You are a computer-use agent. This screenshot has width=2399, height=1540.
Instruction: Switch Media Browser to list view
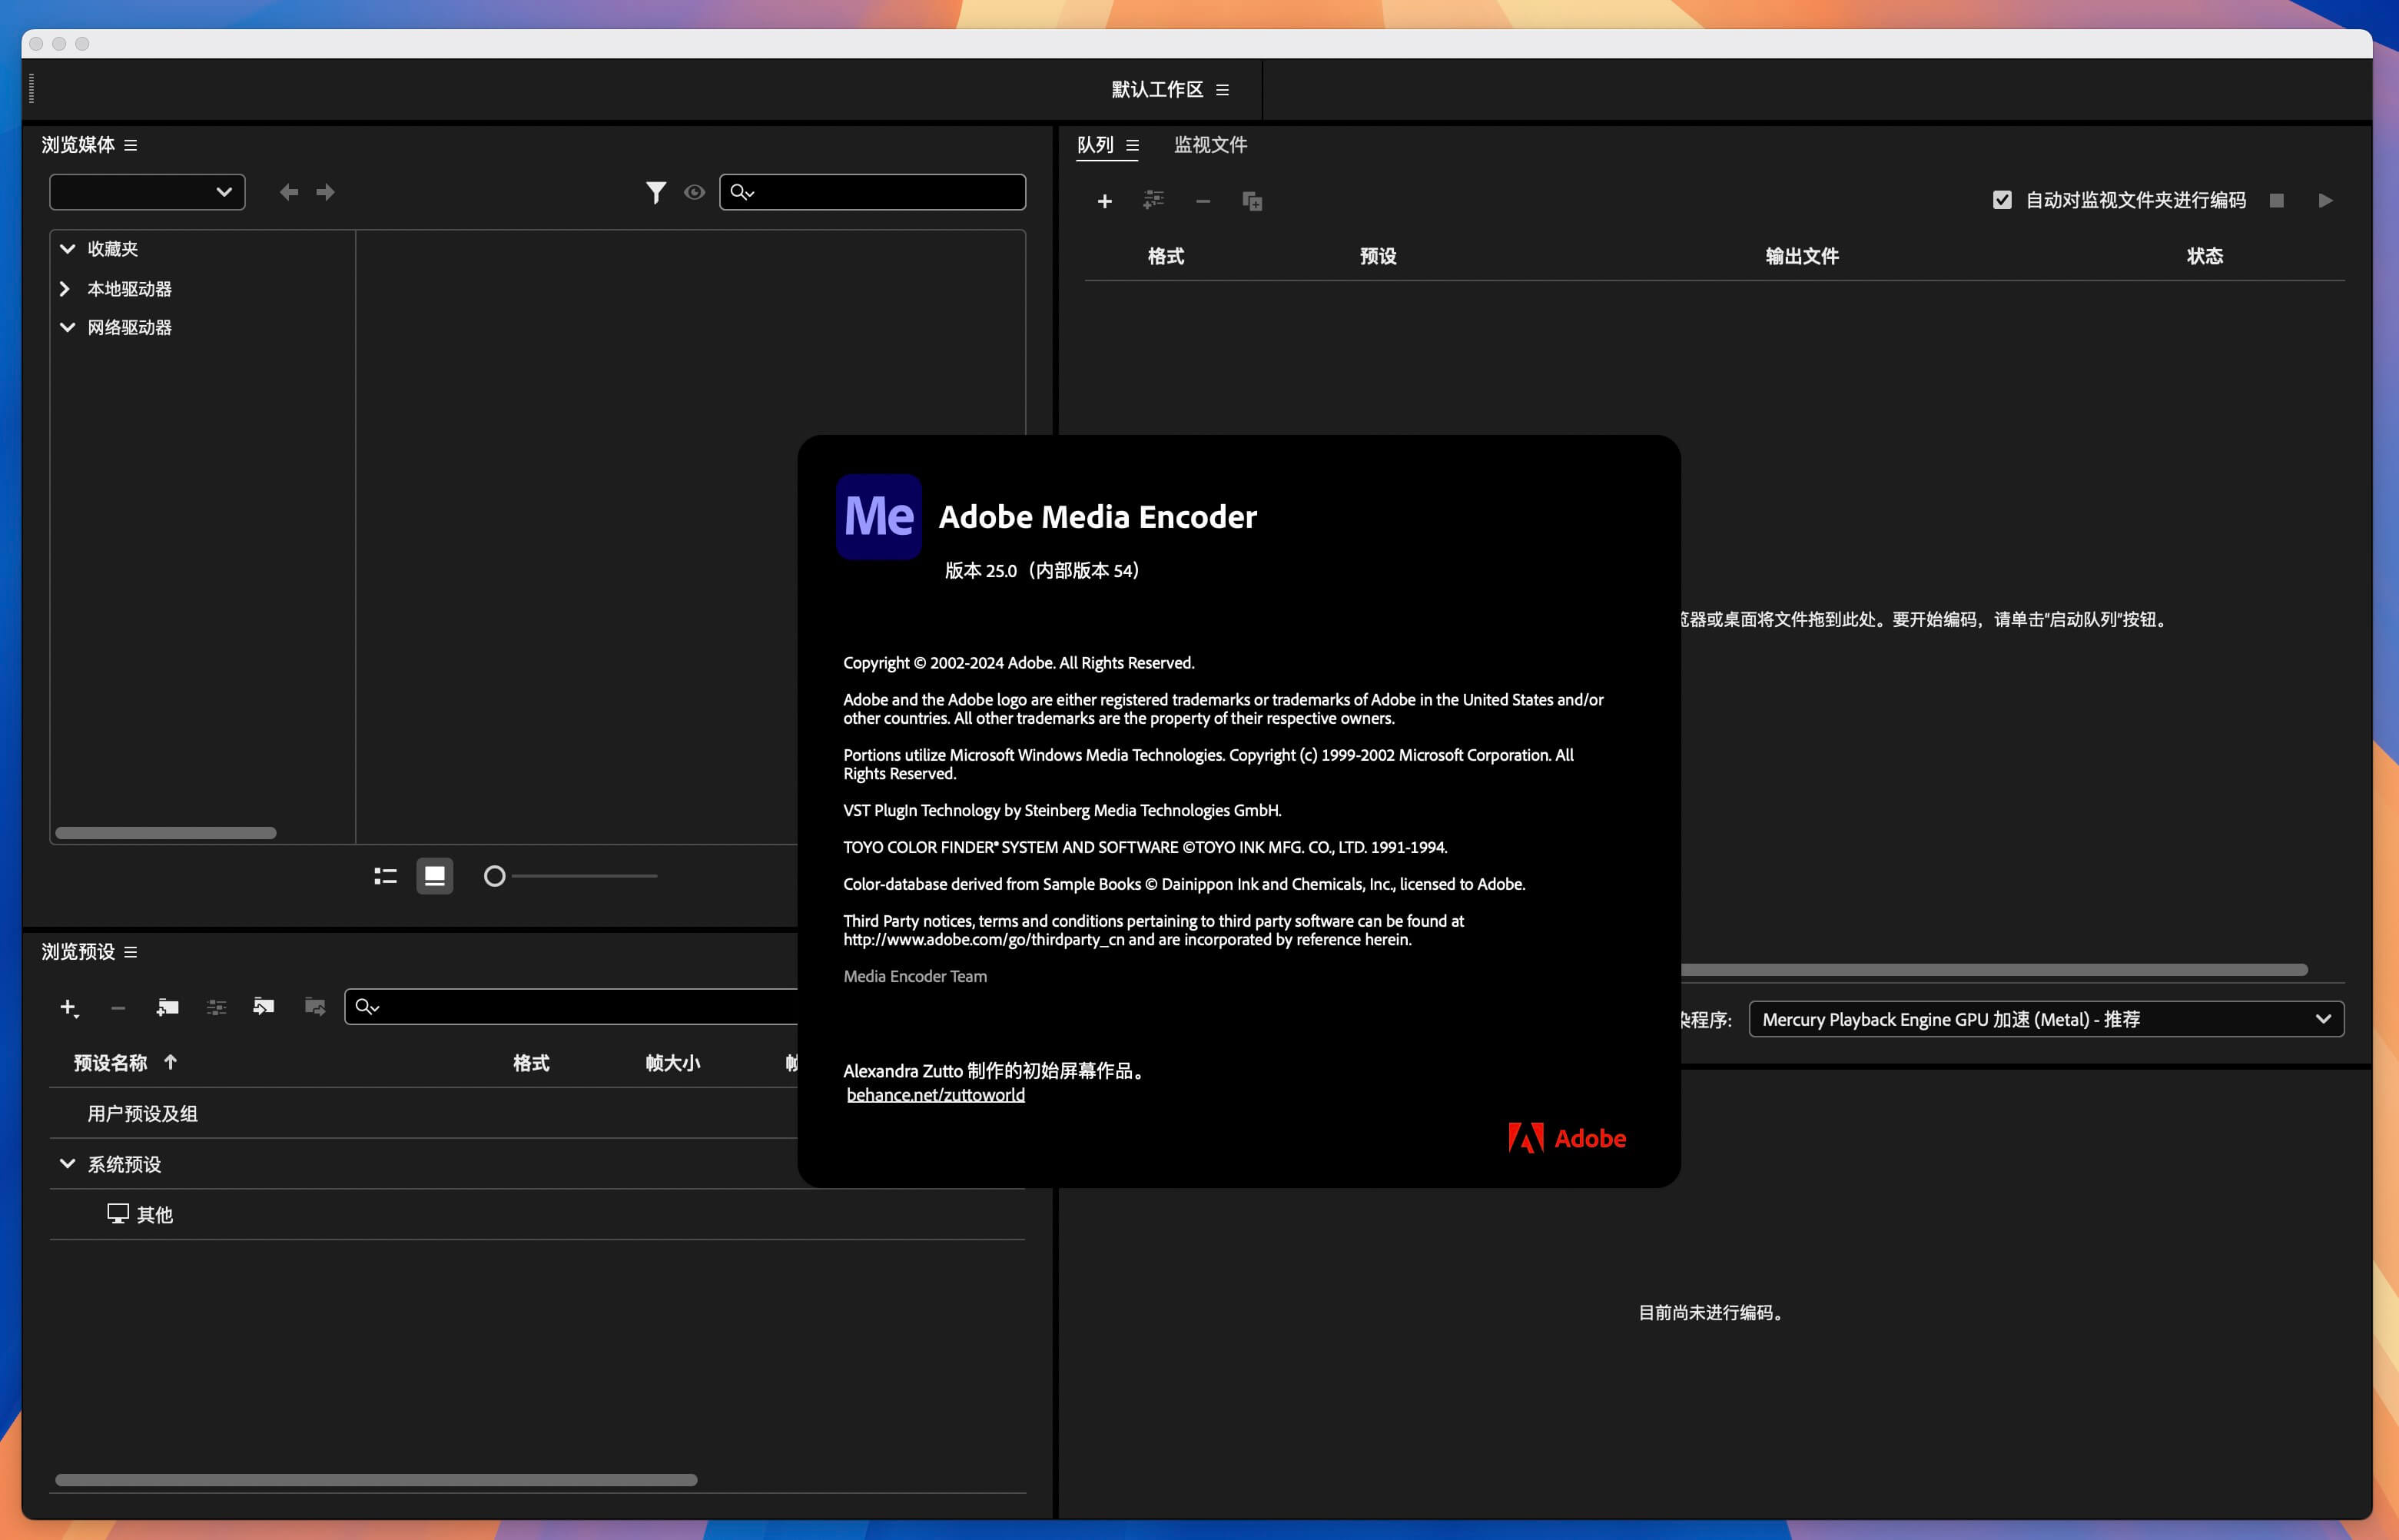385,876
